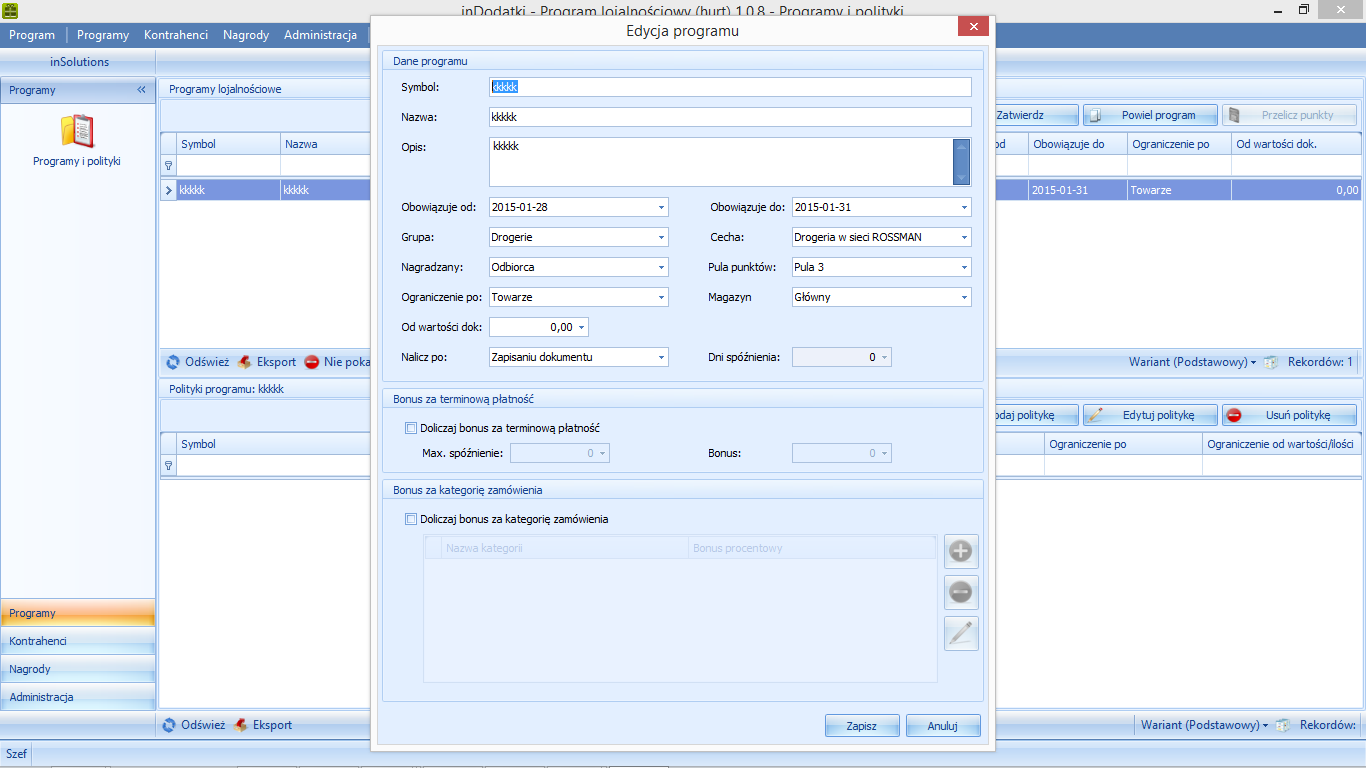1366x768 pixels.
Task: Click the row indicator arrow for kkkkk
Action: 168,189
